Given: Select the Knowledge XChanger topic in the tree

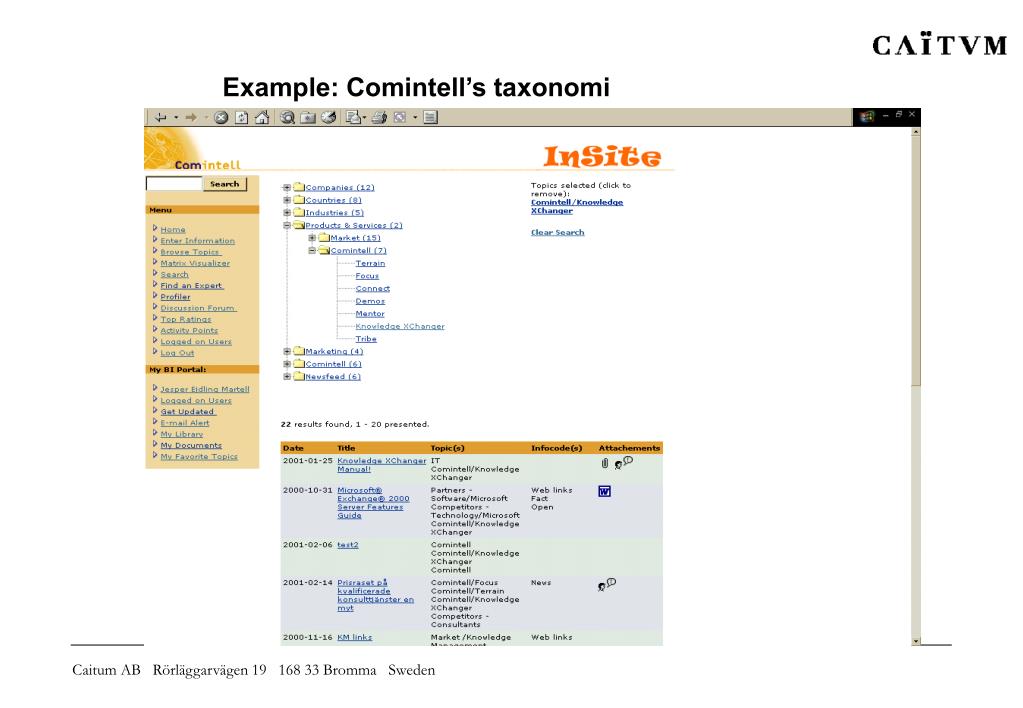Looking at the screenshot, I should coord(400,326).
